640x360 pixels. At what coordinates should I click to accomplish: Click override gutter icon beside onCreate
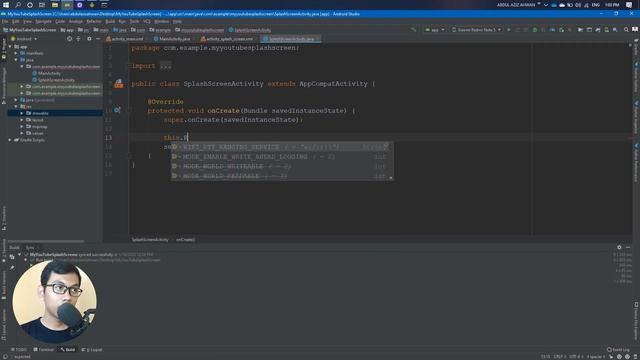117,110
